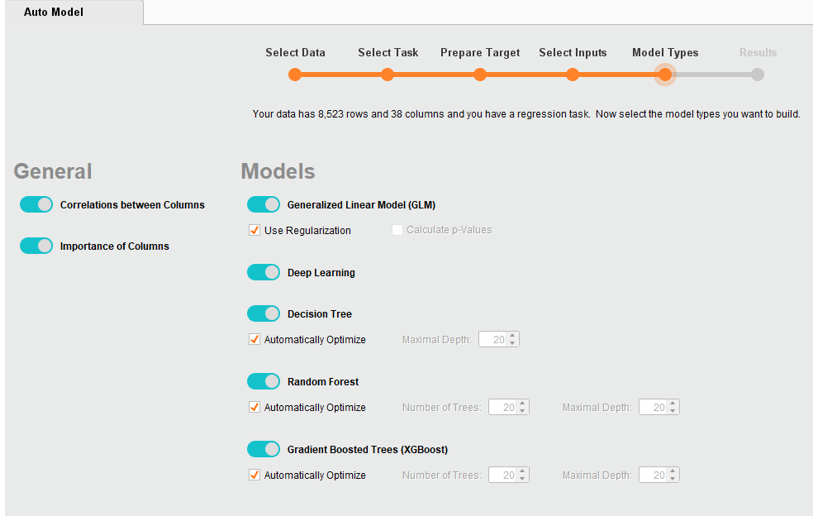819x521 pixels.
Task: Click the Results step label
Action: click(758, 53)
